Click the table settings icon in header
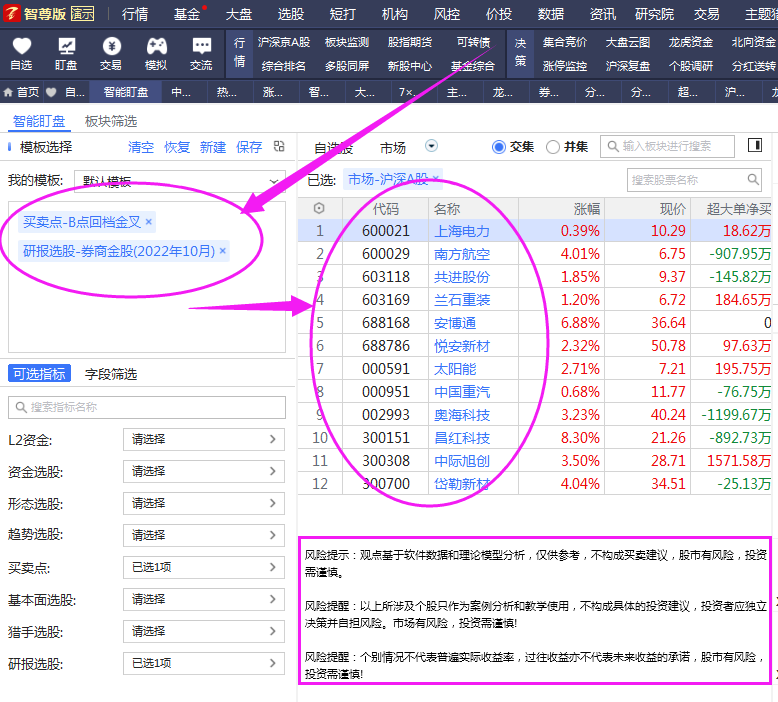Image resolution: width=778 pixels, height=702 pixels. click(x=319, y=208)
